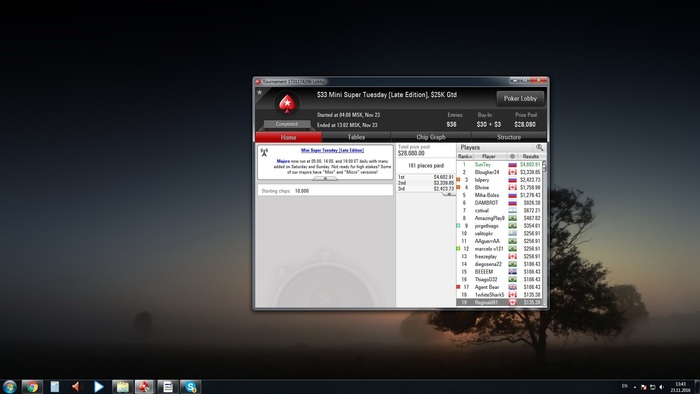
Task: Click the 3rd place prize row
Action: 426,189
